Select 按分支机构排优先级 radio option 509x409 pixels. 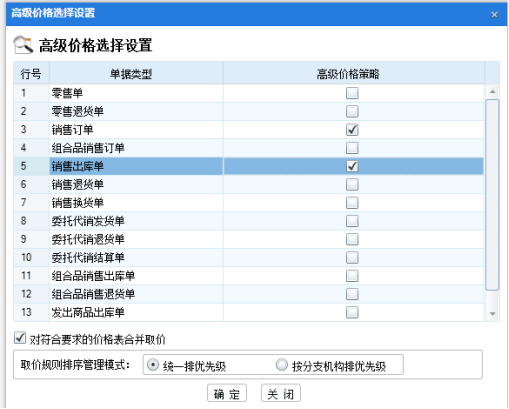point(282,365)
